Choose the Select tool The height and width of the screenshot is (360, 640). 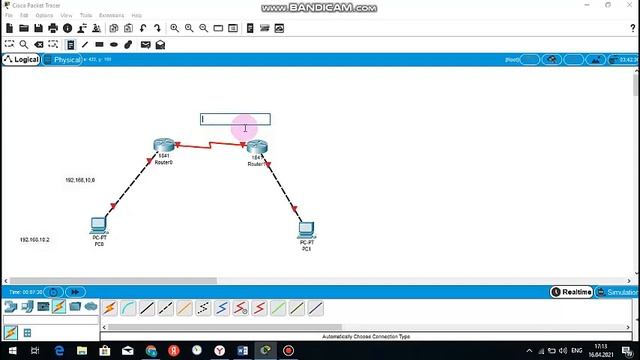pos(9,44)
